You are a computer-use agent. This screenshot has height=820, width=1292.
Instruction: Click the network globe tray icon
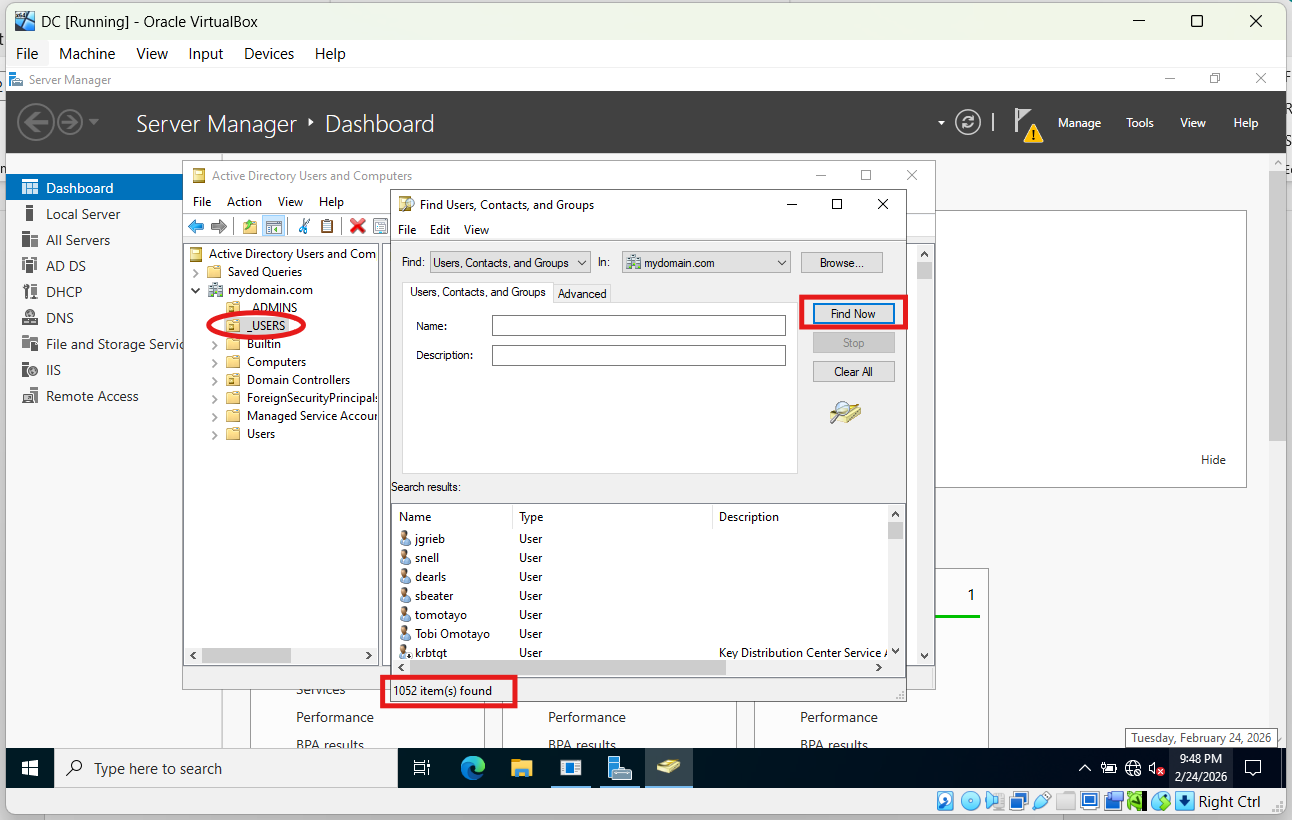[1133, 769]
